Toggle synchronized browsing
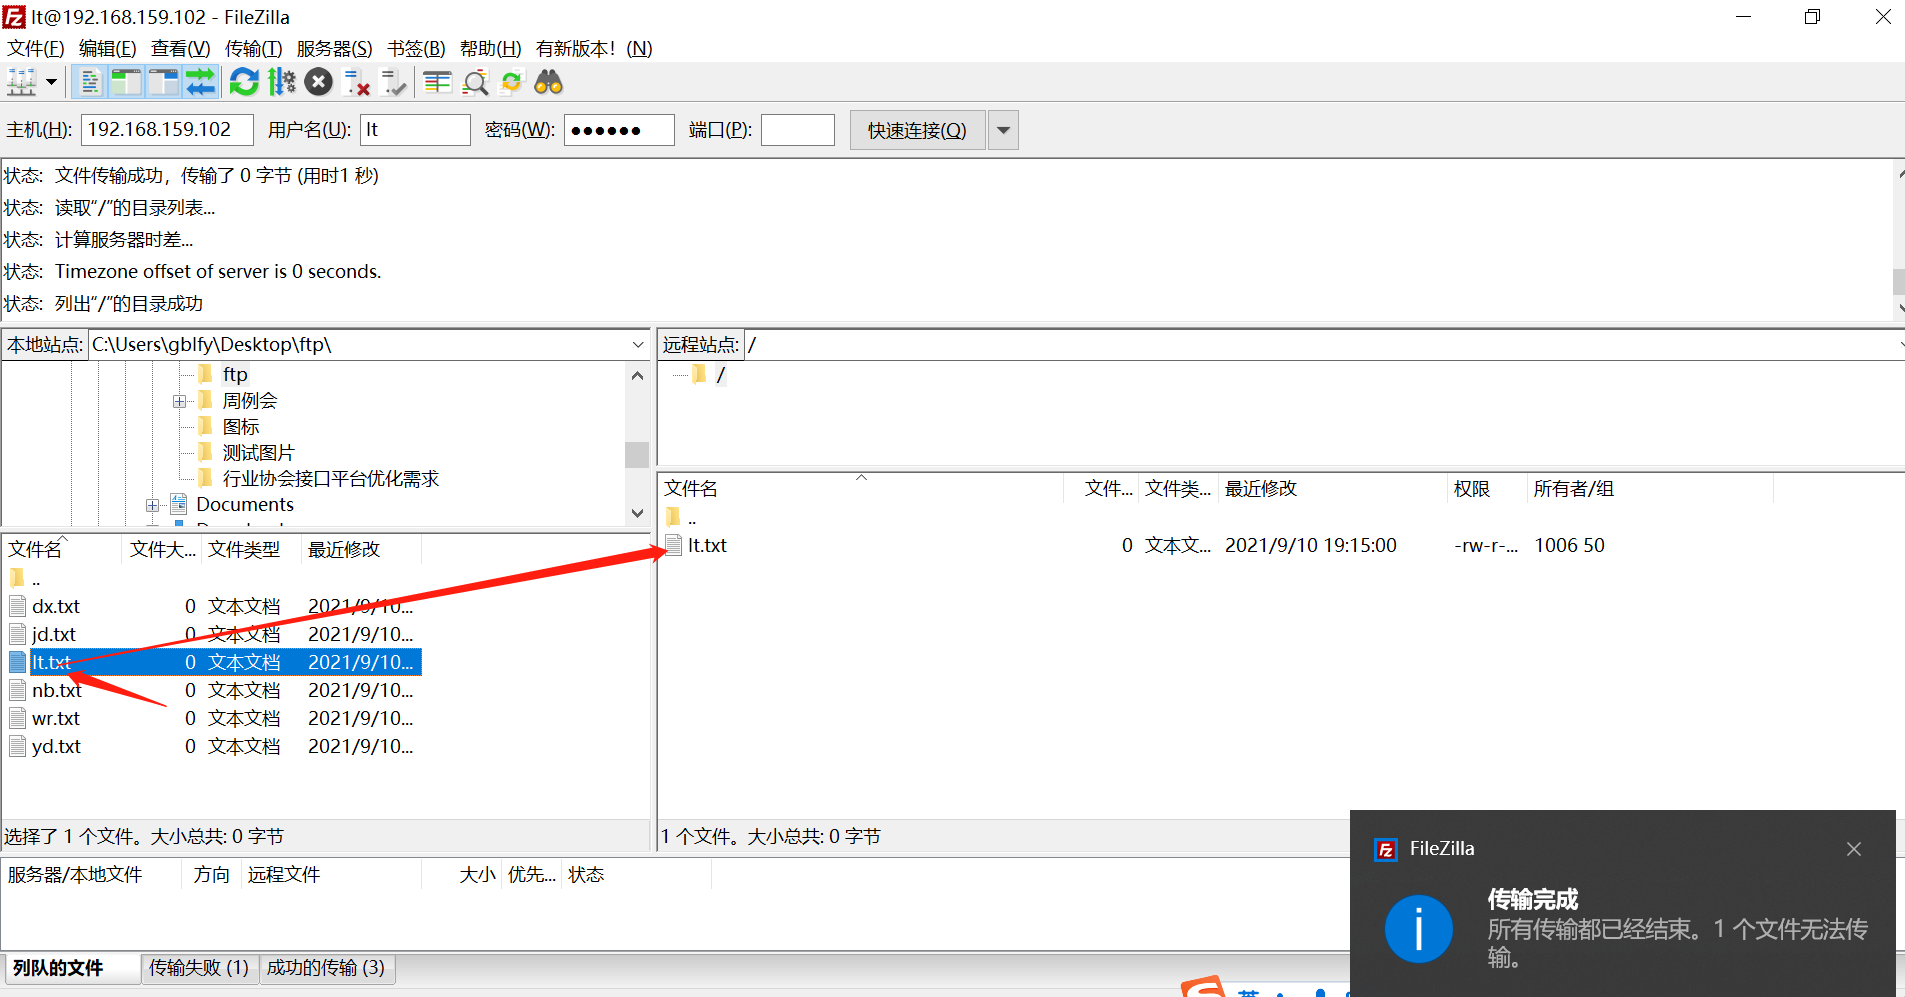This screenshot has height=997, width=1905. [511, 82]
